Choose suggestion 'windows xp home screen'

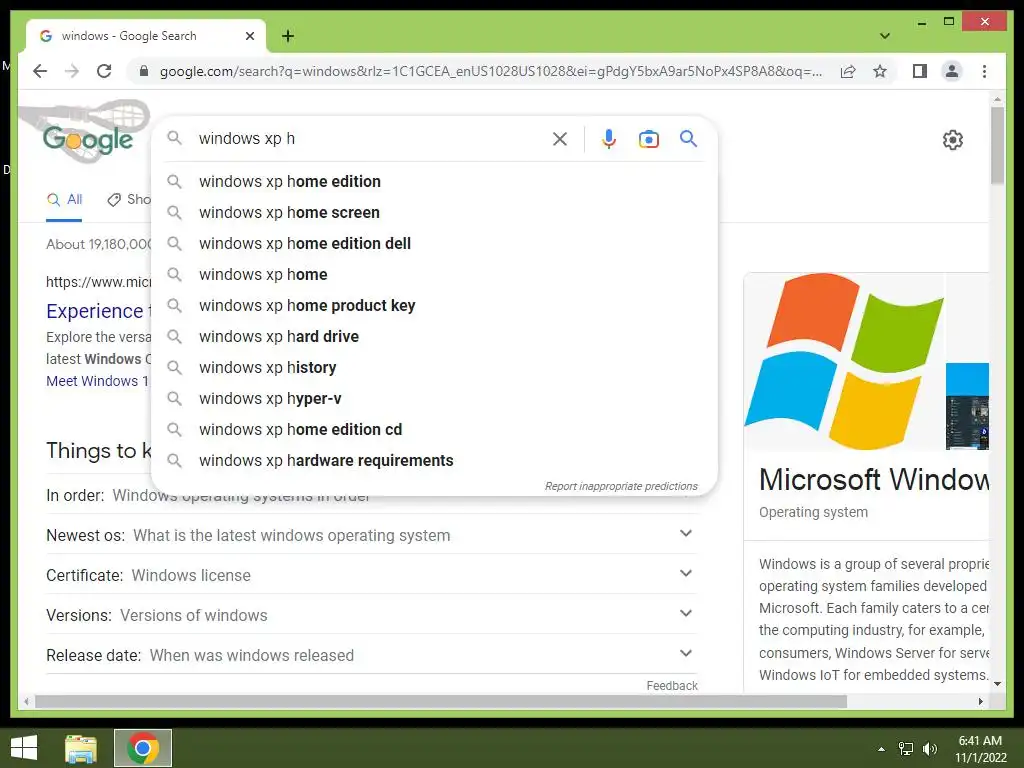point(434,212)
